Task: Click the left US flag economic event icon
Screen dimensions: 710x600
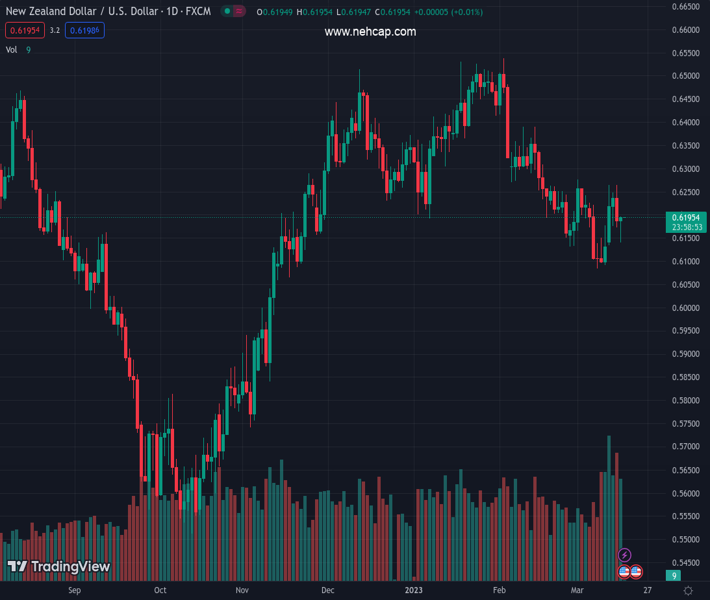Action: point(624,572)
